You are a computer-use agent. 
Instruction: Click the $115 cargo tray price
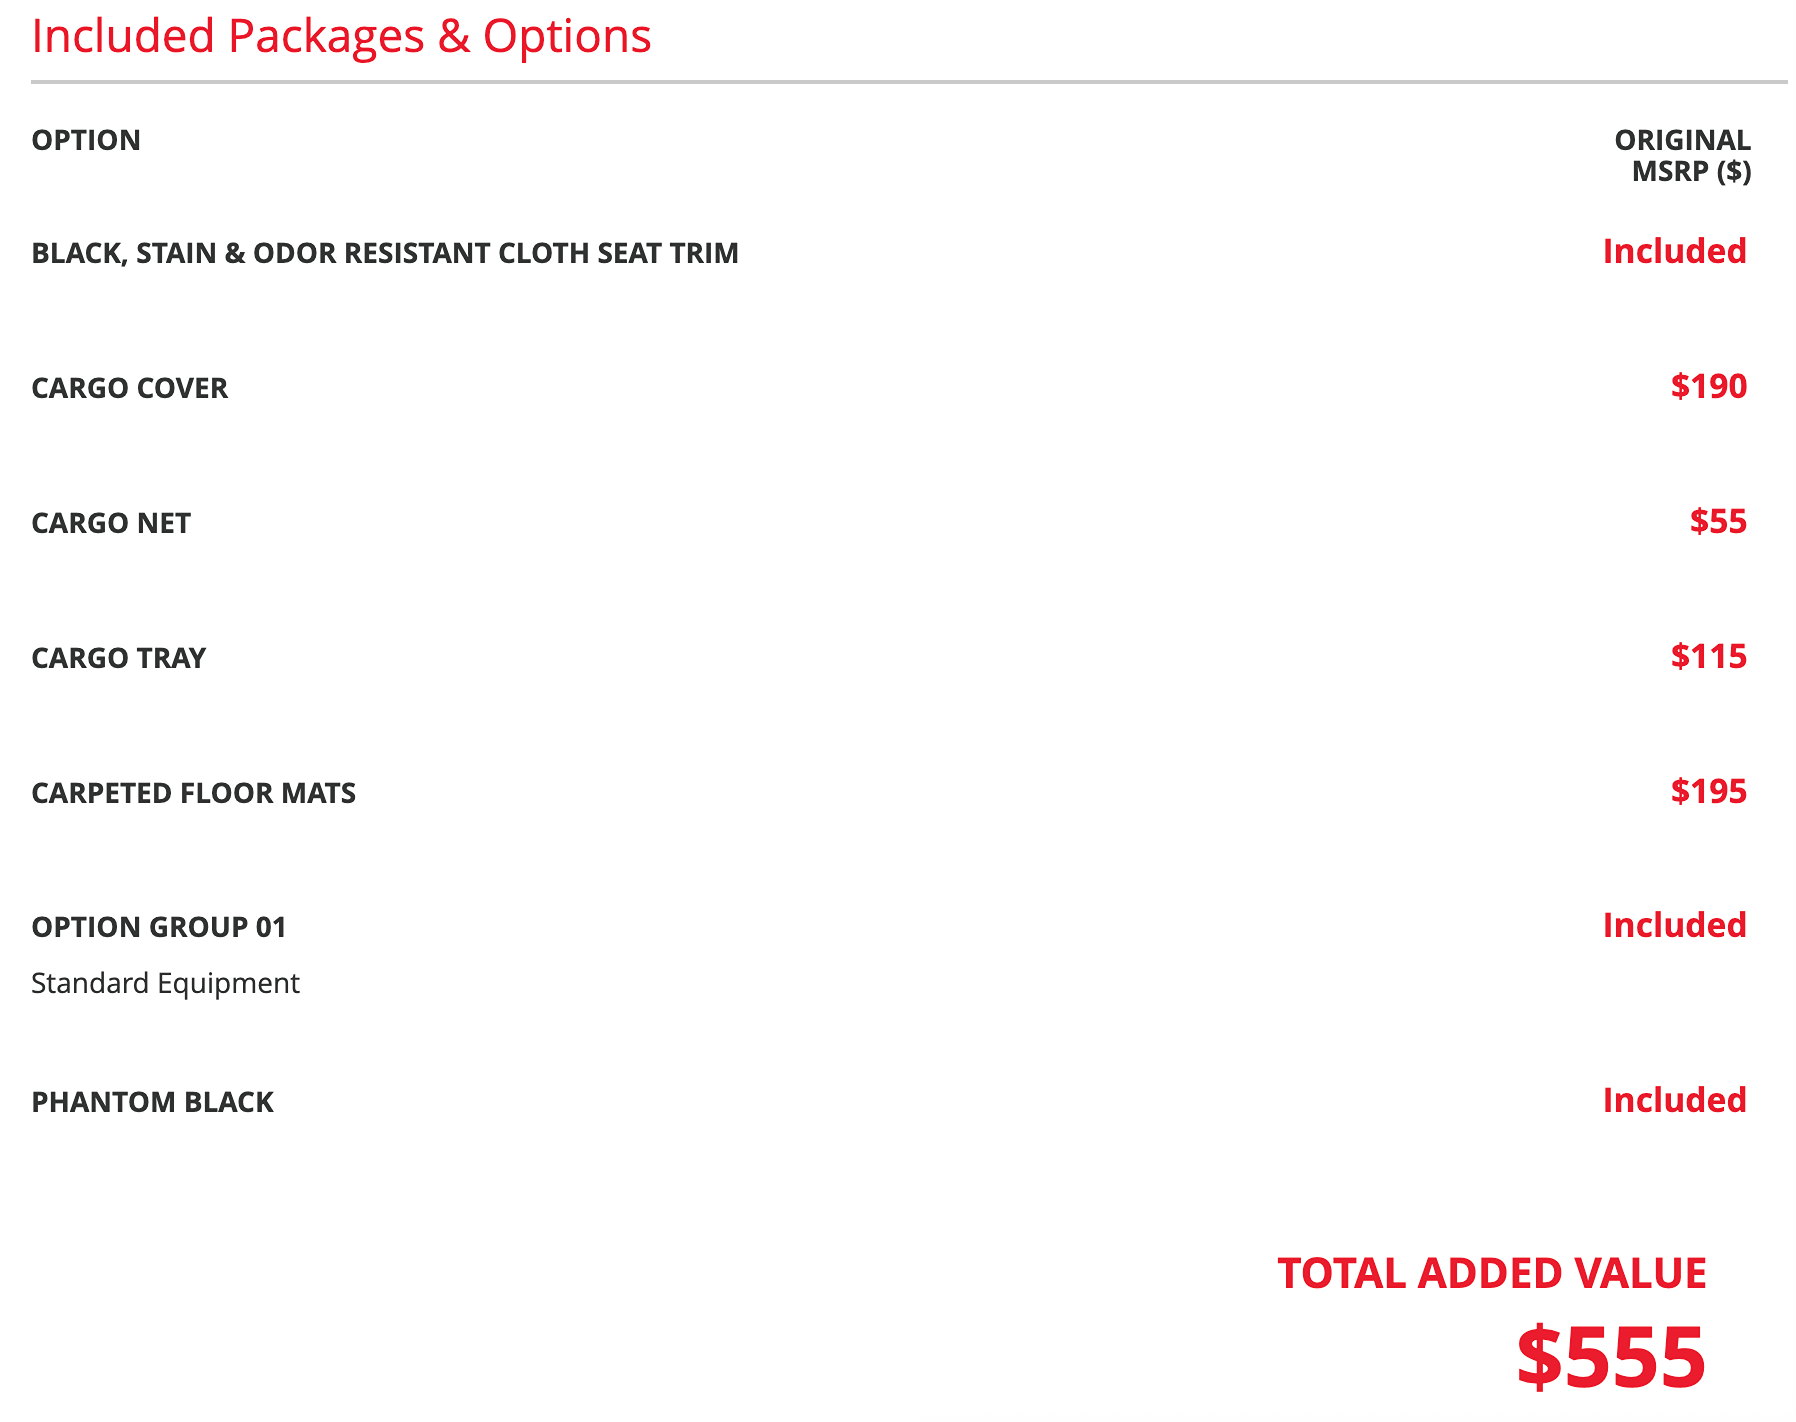[x=1708, y=656]
